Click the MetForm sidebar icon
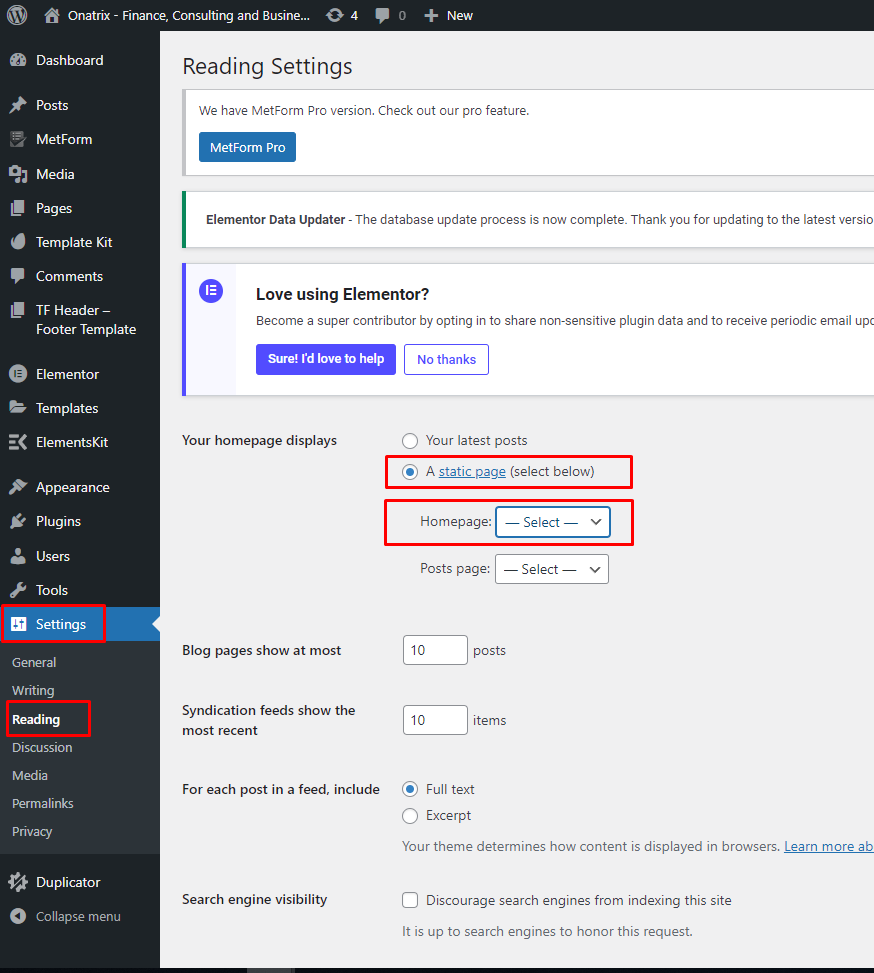 18,139
